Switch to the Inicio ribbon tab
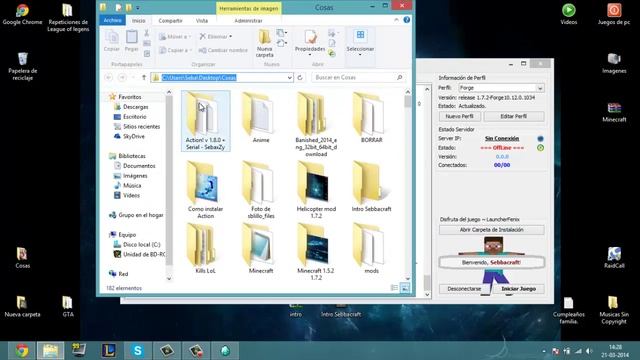 tap(138, 20)
